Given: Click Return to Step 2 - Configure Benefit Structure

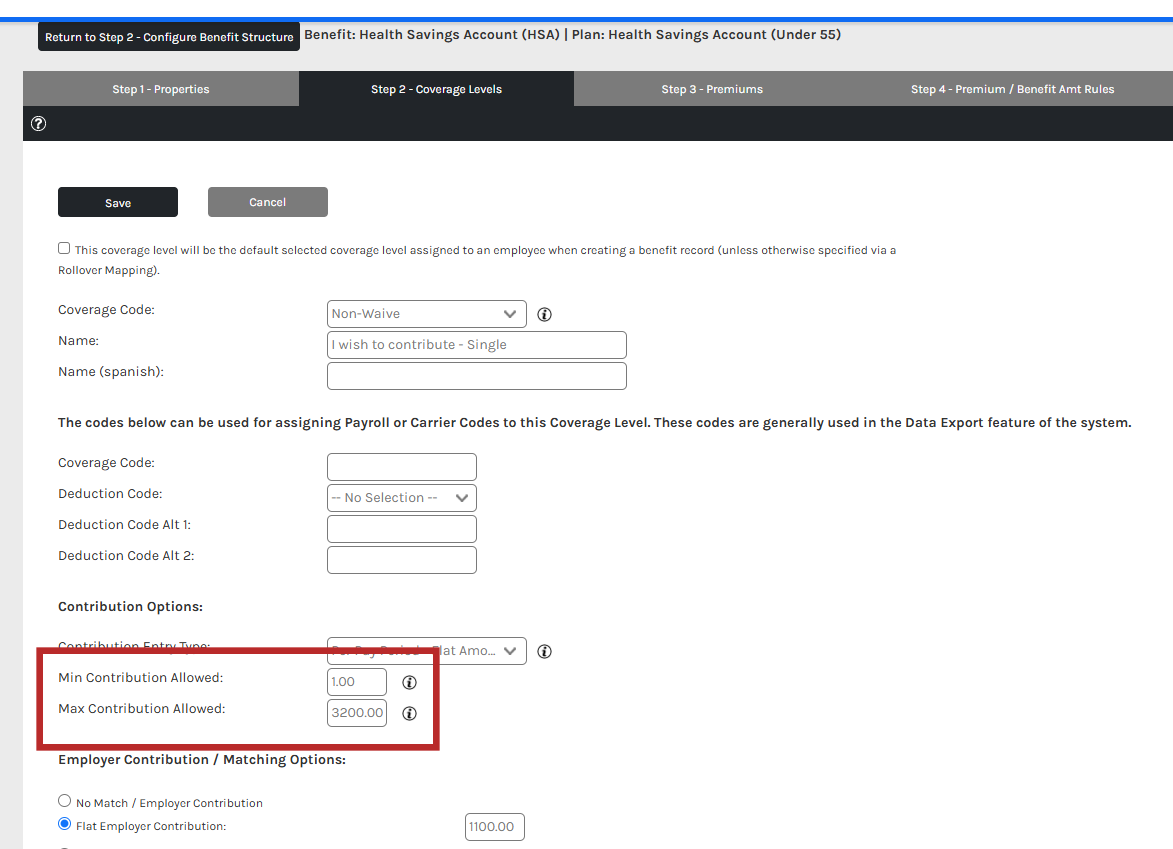Looking at the screenshot, I should click(169, 37).
